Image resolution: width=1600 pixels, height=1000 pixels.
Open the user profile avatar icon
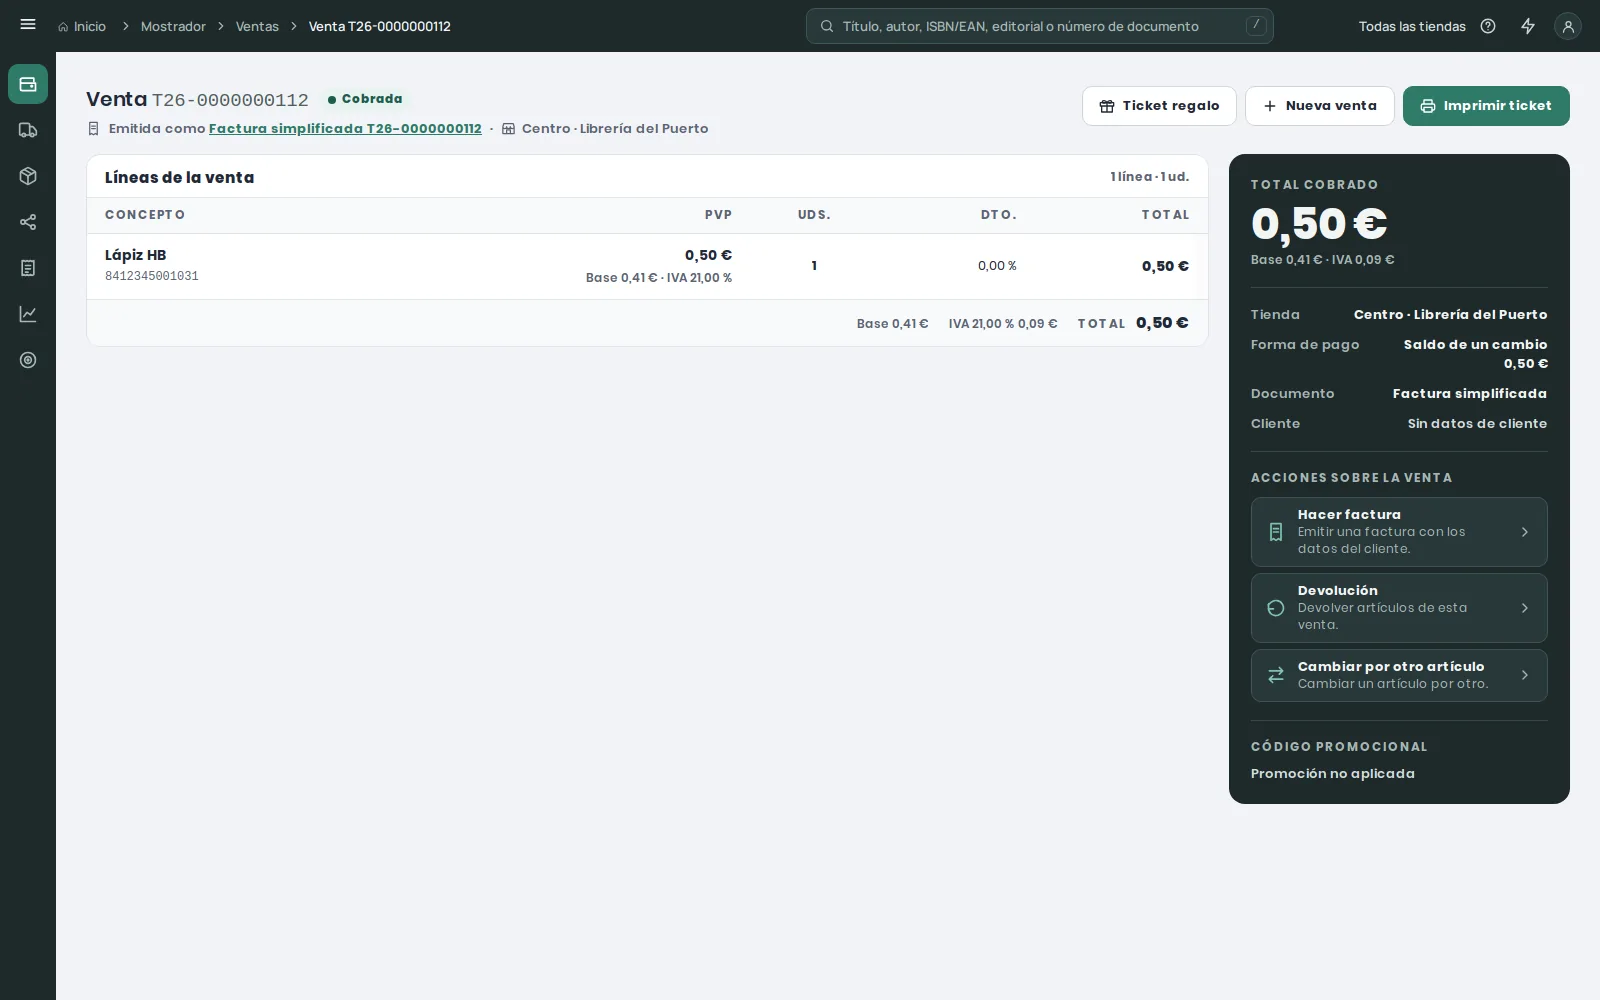pyautogui.click(x=1568, y=27)
